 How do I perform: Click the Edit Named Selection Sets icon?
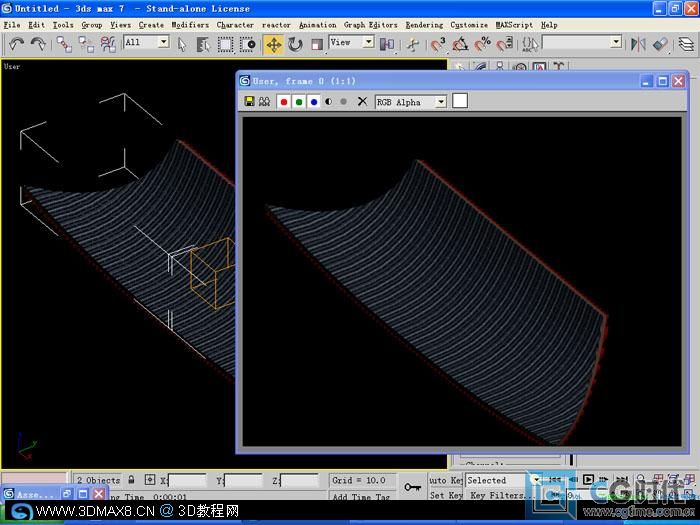click(x=530, y=44)
